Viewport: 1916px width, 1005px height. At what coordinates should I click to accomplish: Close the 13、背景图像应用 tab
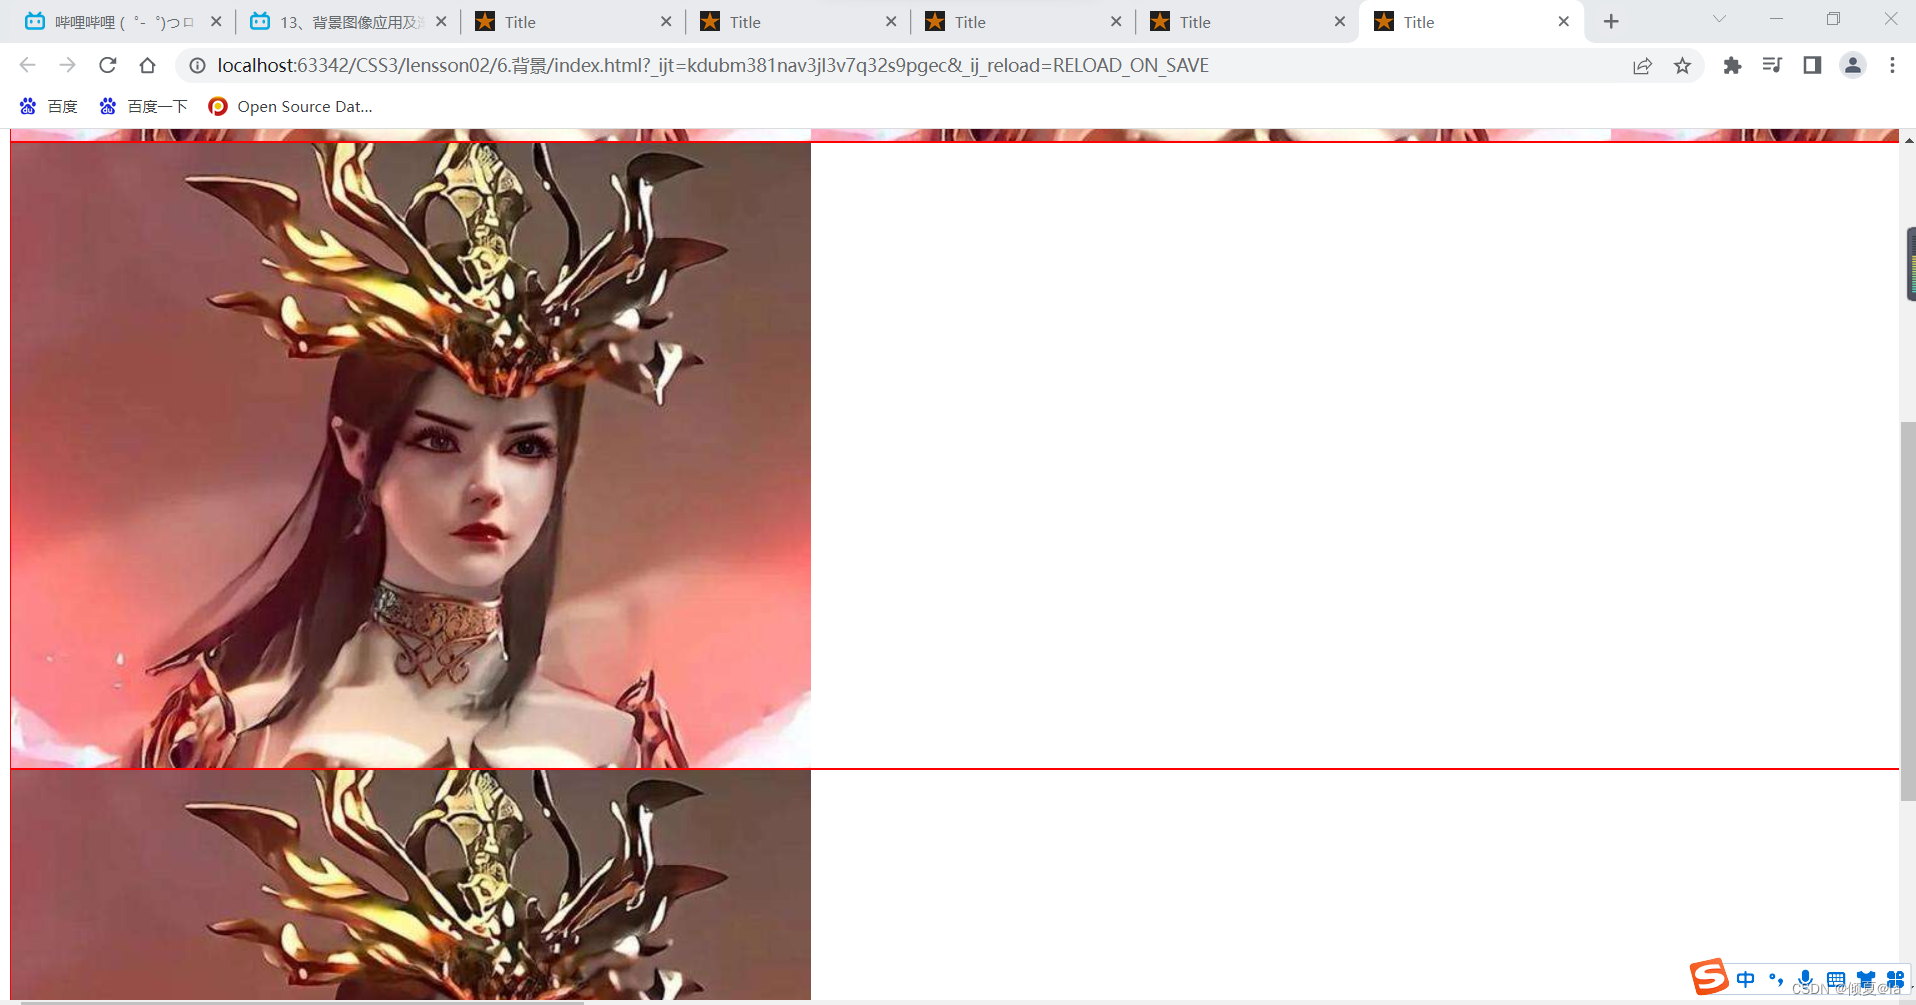click(x=441, y=21)
